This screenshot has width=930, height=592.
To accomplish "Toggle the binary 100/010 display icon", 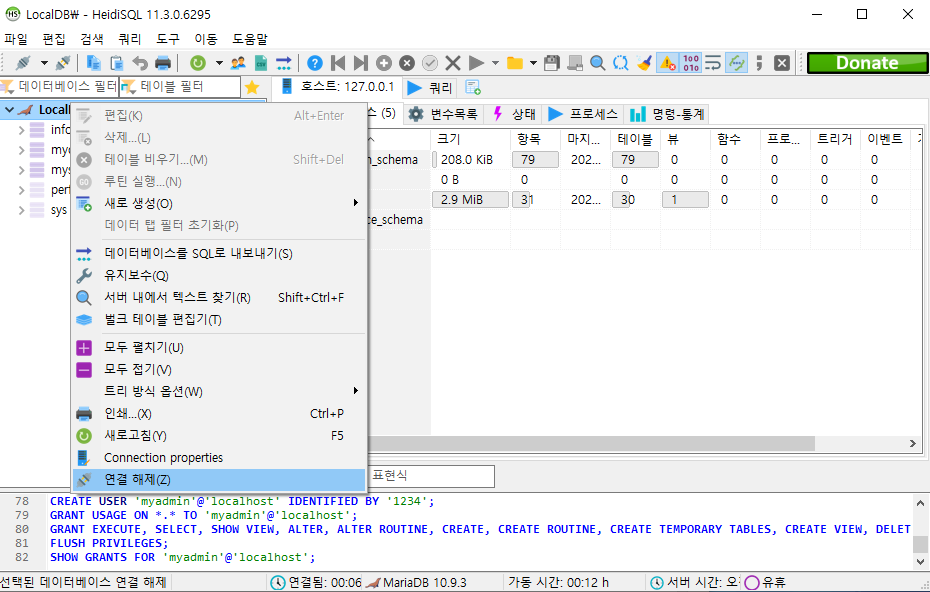I will coord(690,63).
